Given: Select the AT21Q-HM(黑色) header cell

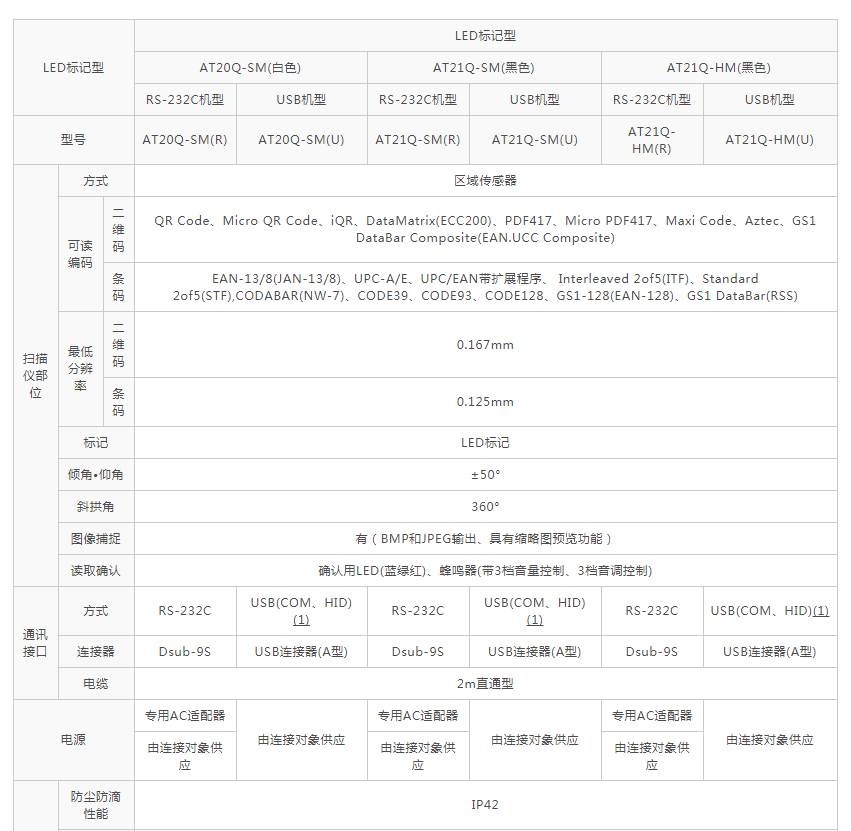Looking at the screenshot, I should tap(719, 68).
